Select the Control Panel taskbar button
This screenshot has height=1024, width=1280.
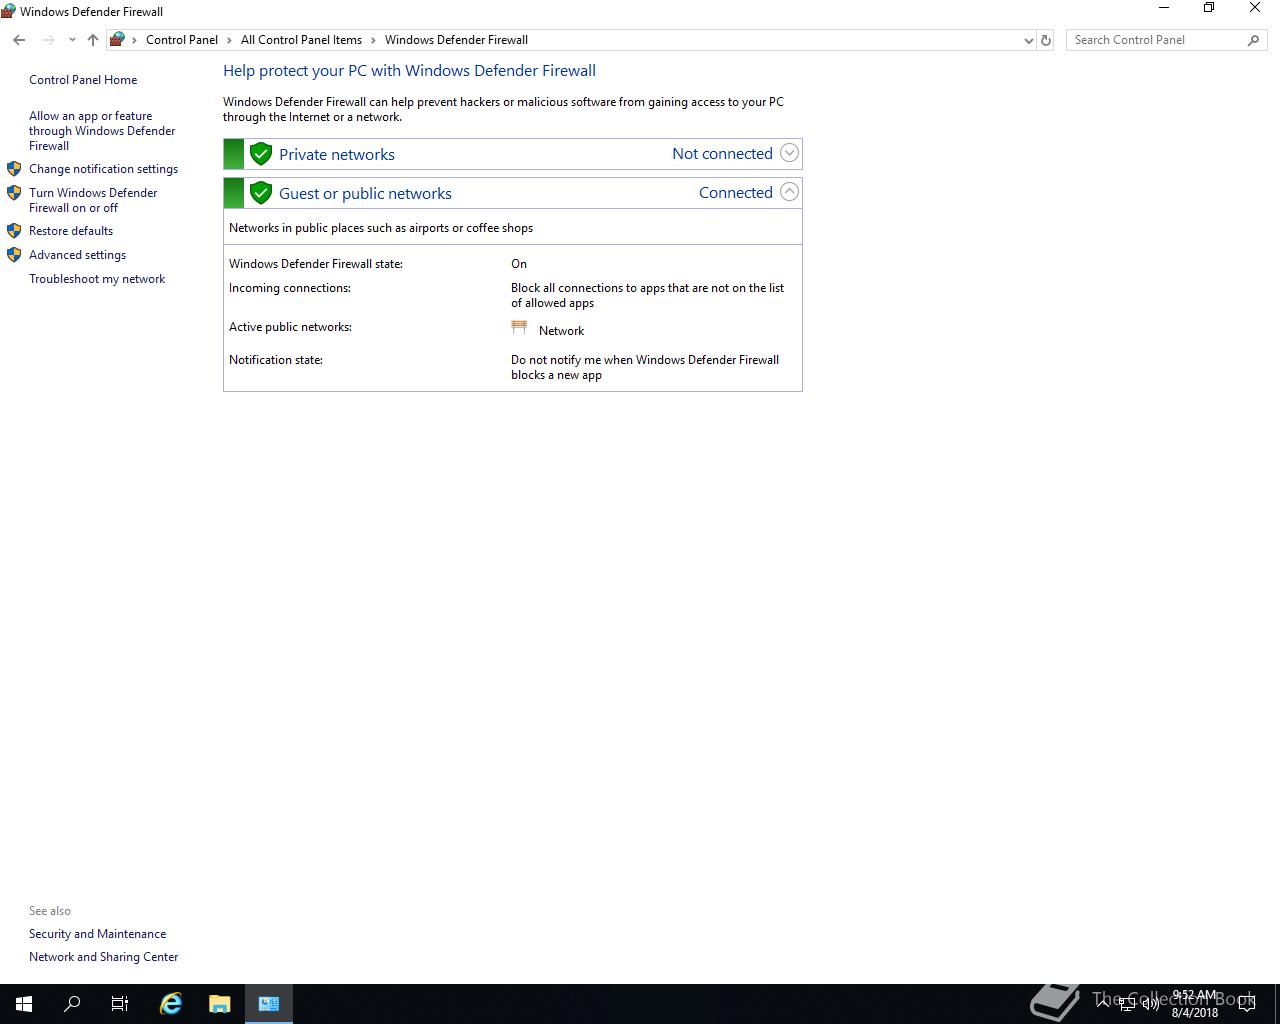click(x=269, y=1004)
